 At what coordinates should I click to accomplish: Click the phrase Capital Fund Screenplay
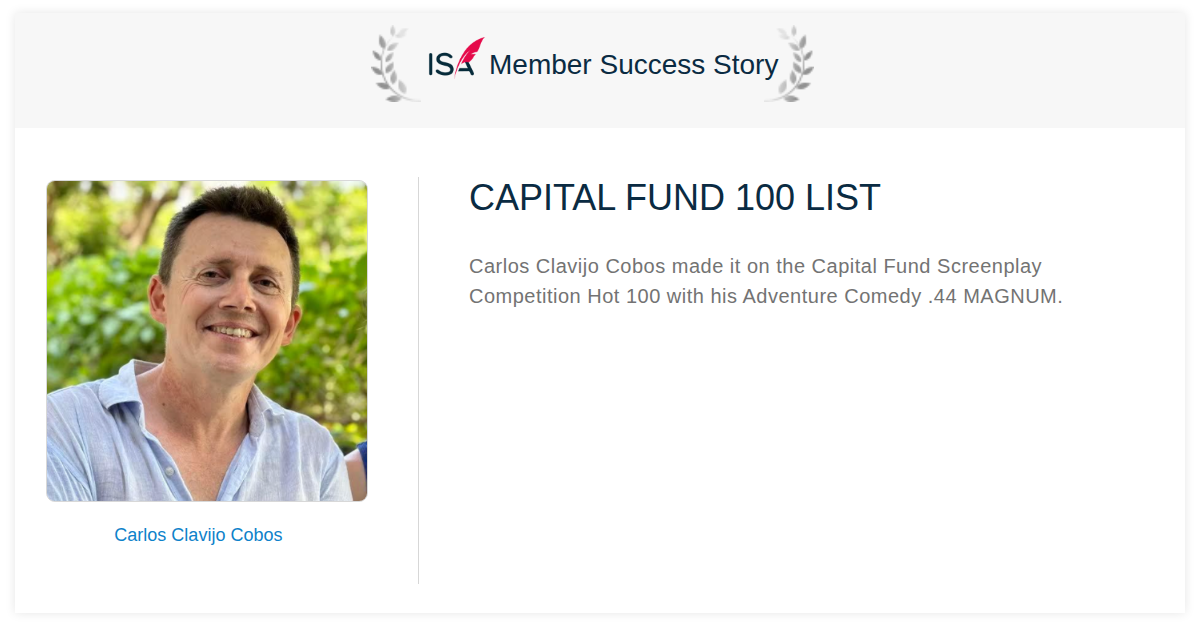click(927, 267)
